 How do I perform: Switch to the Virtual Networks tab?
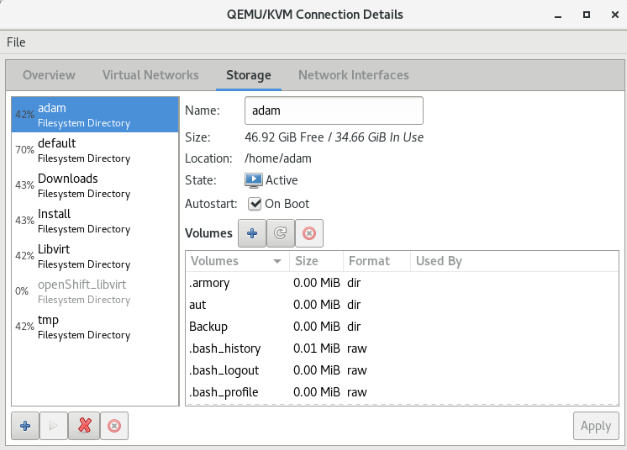click(x=150, y=75)
